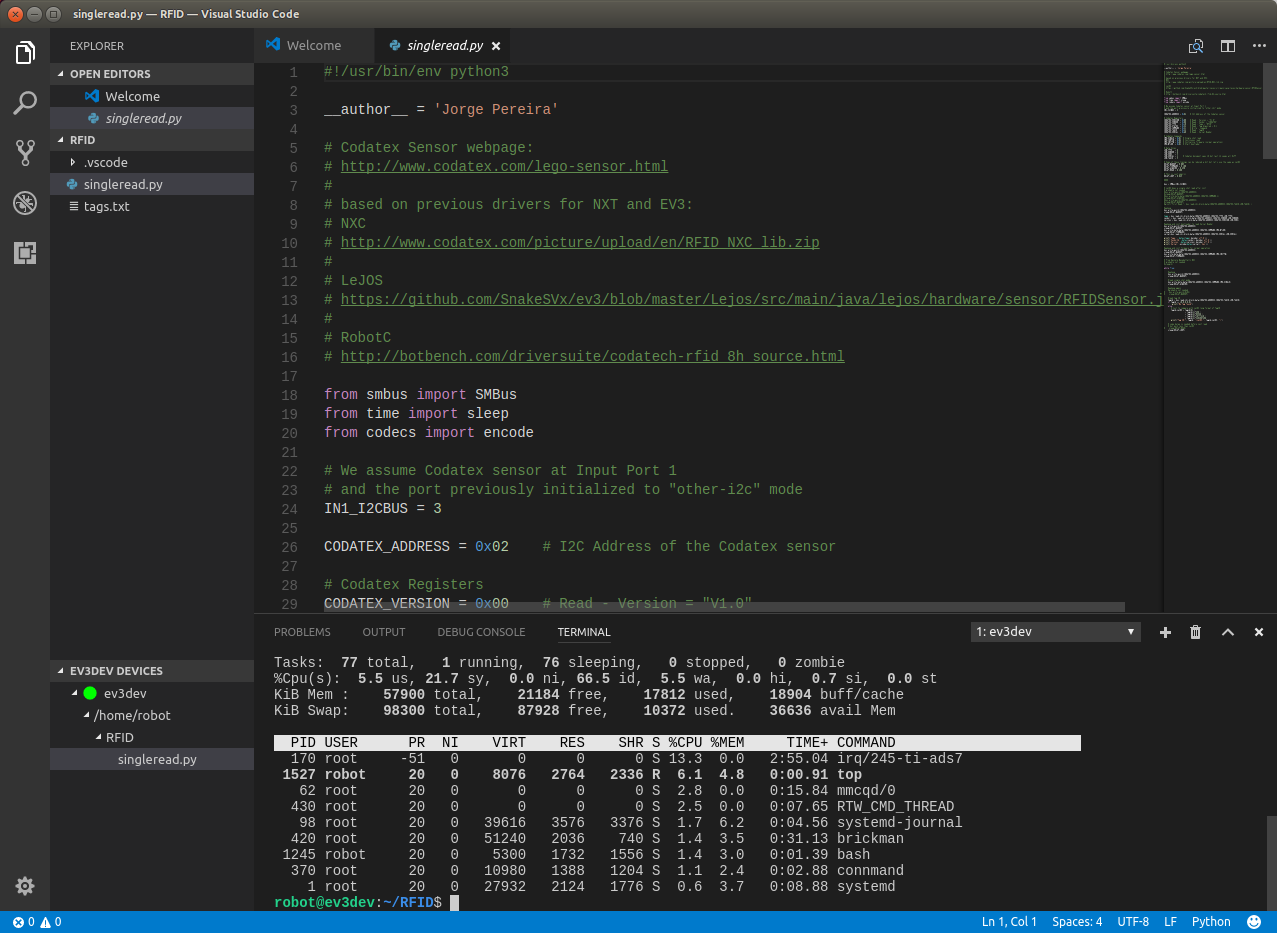
Task: Toggle panel maximize with the chevron icon
Action: click(1228, 632)
